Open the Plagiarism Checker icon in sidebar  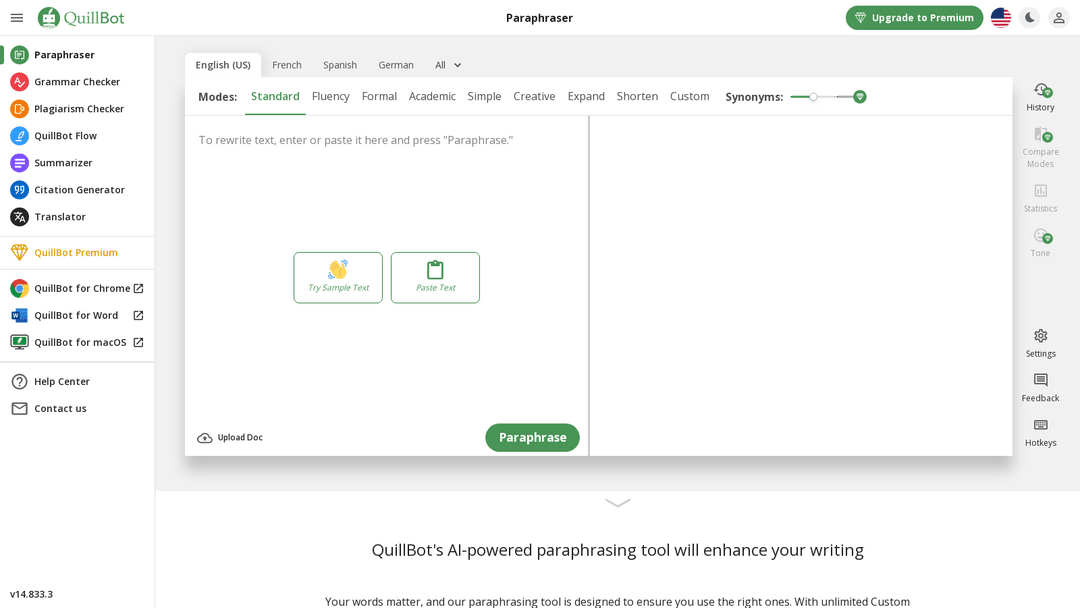pos(19,109)
